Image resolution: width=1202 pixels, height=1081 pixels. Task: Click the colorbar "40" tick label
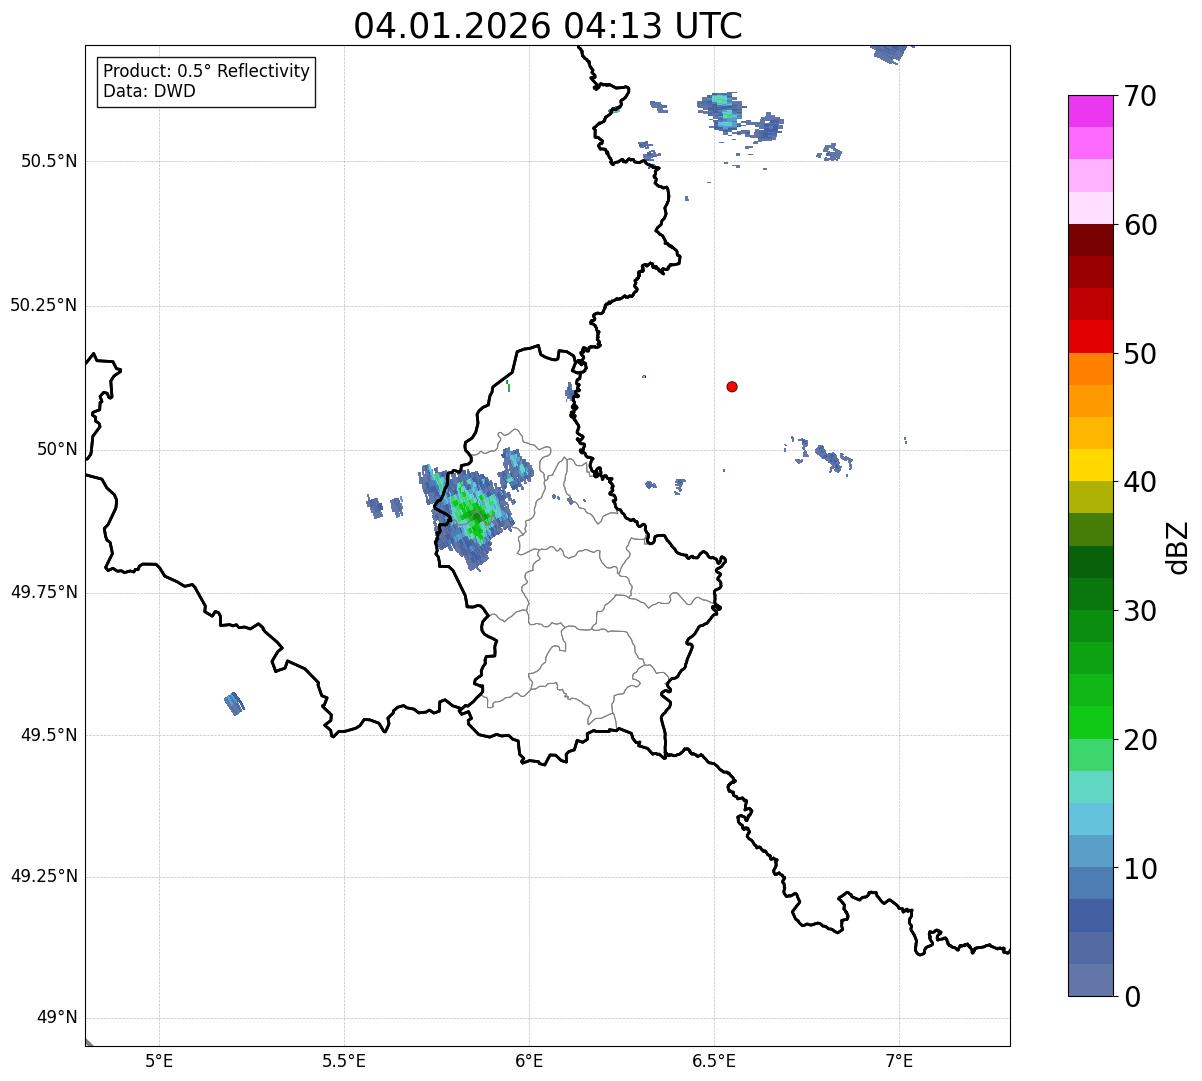coord(1141,483)
